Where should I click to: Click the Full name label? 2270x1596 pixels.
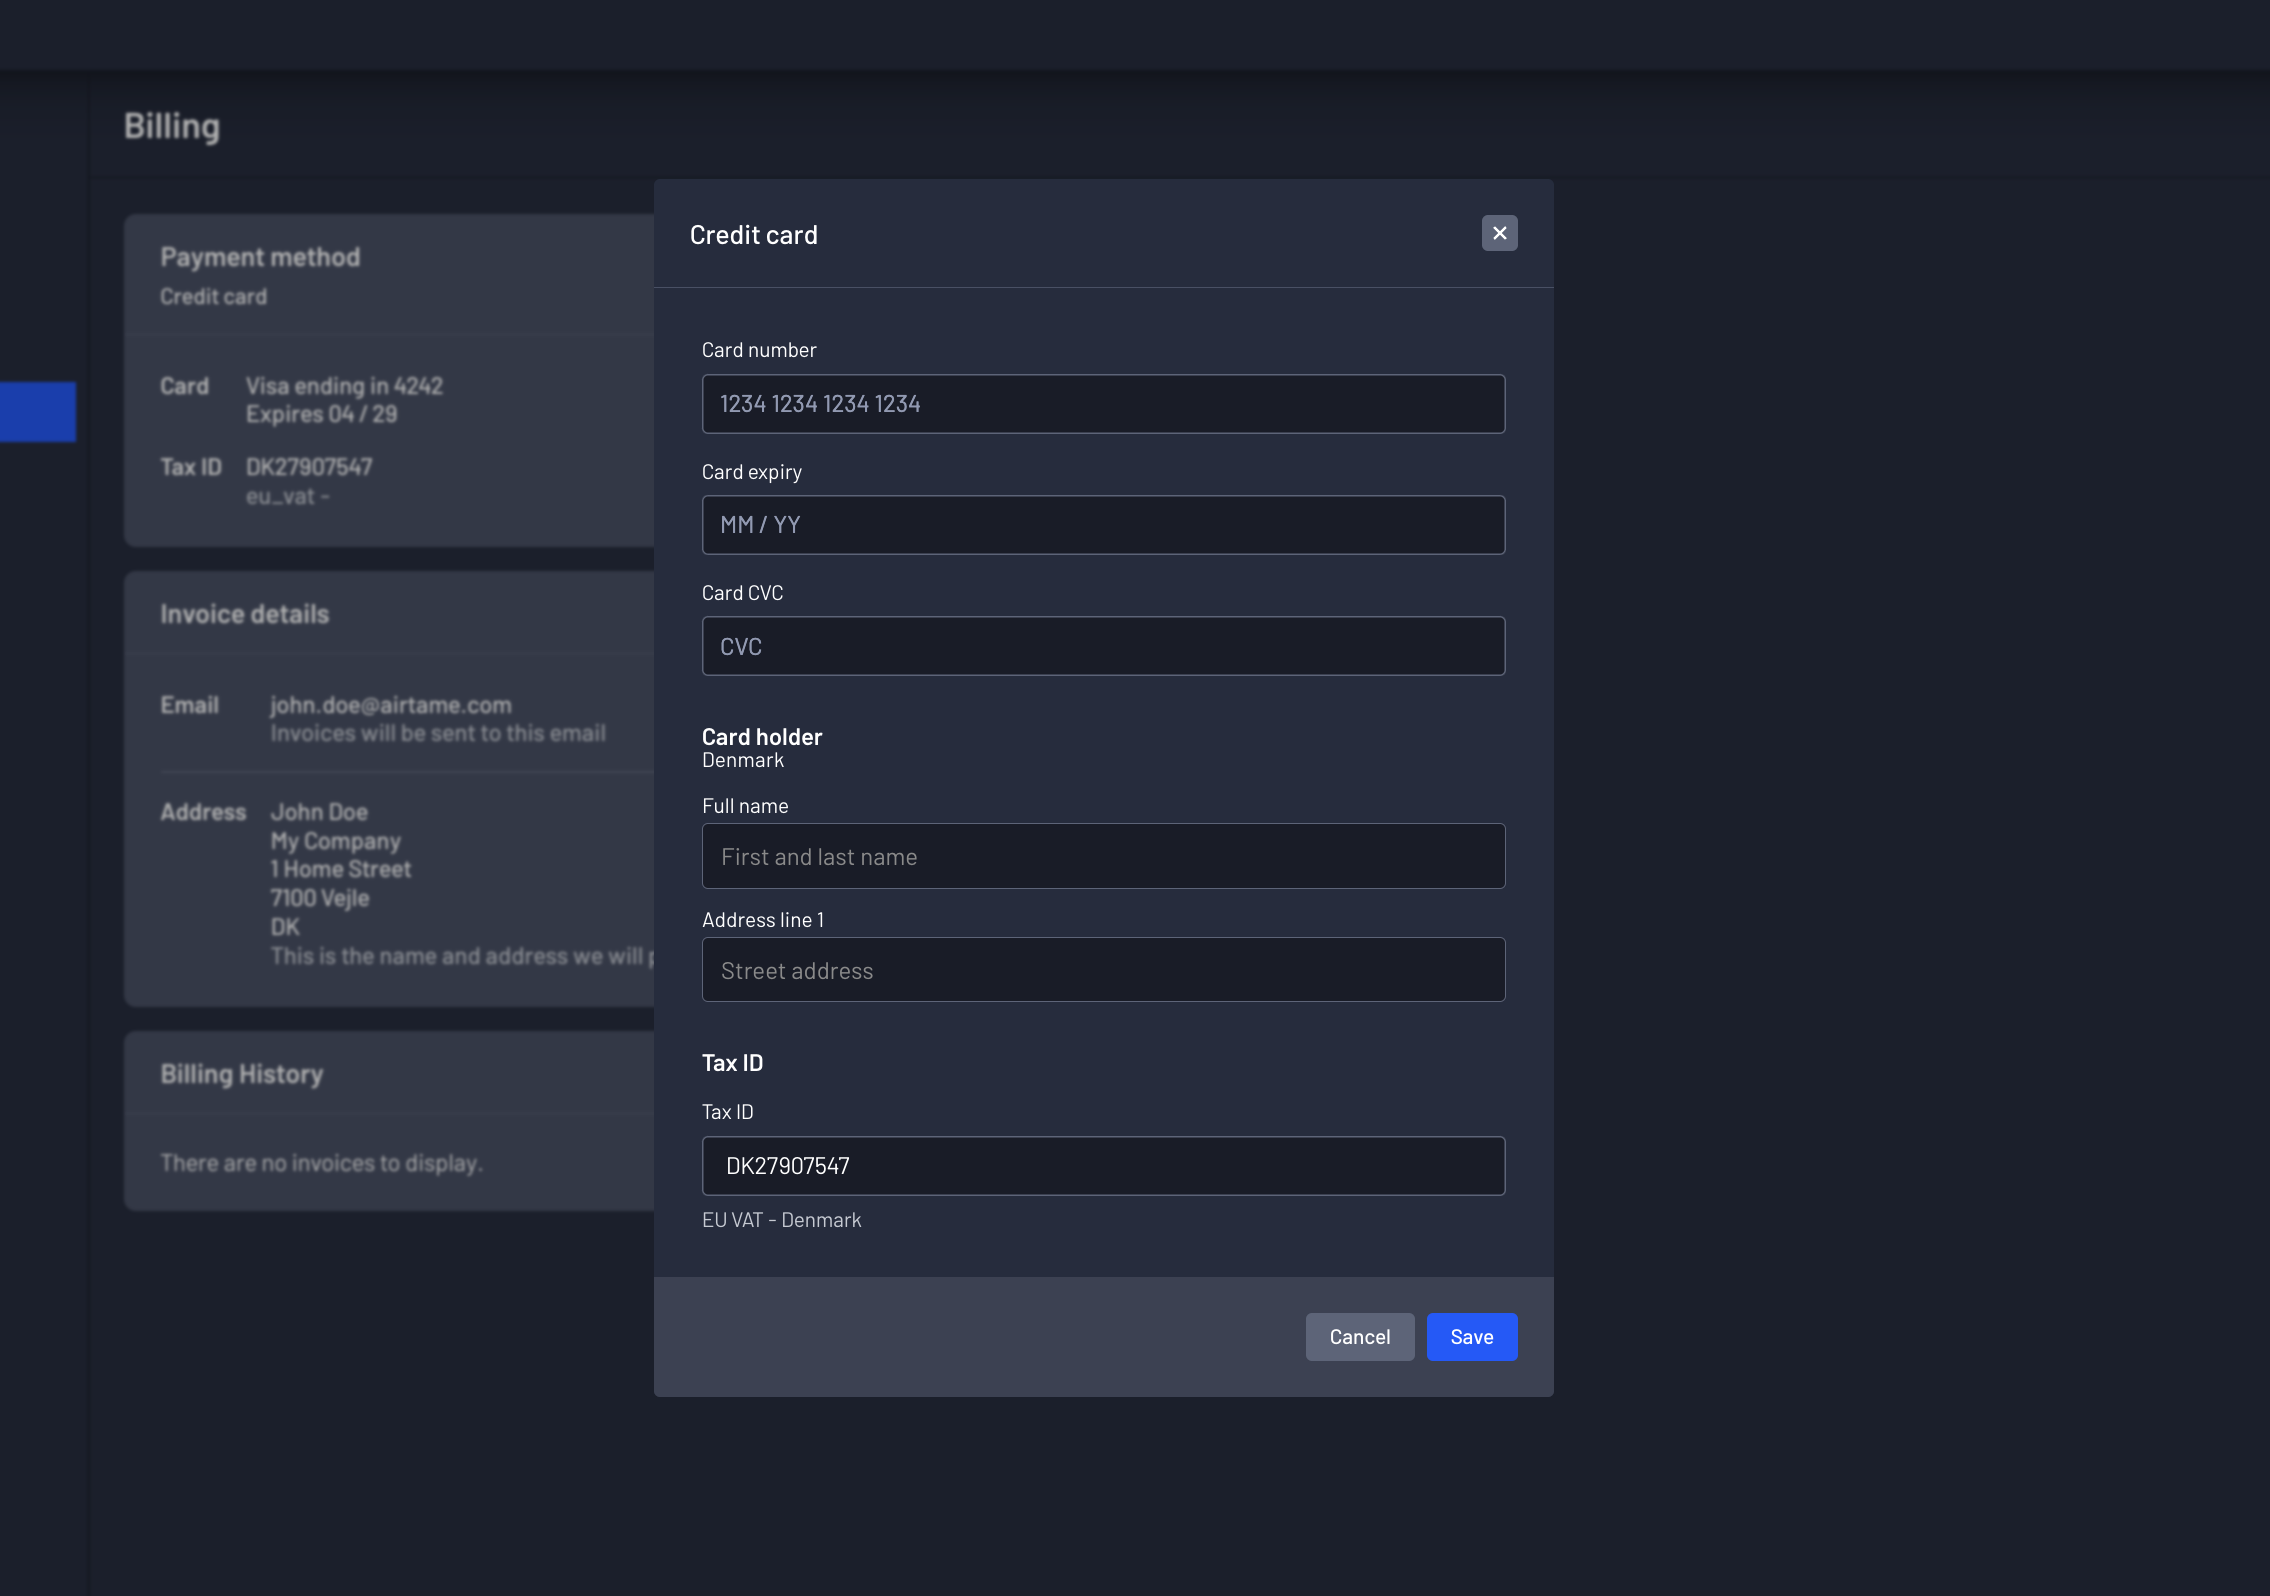745,806
